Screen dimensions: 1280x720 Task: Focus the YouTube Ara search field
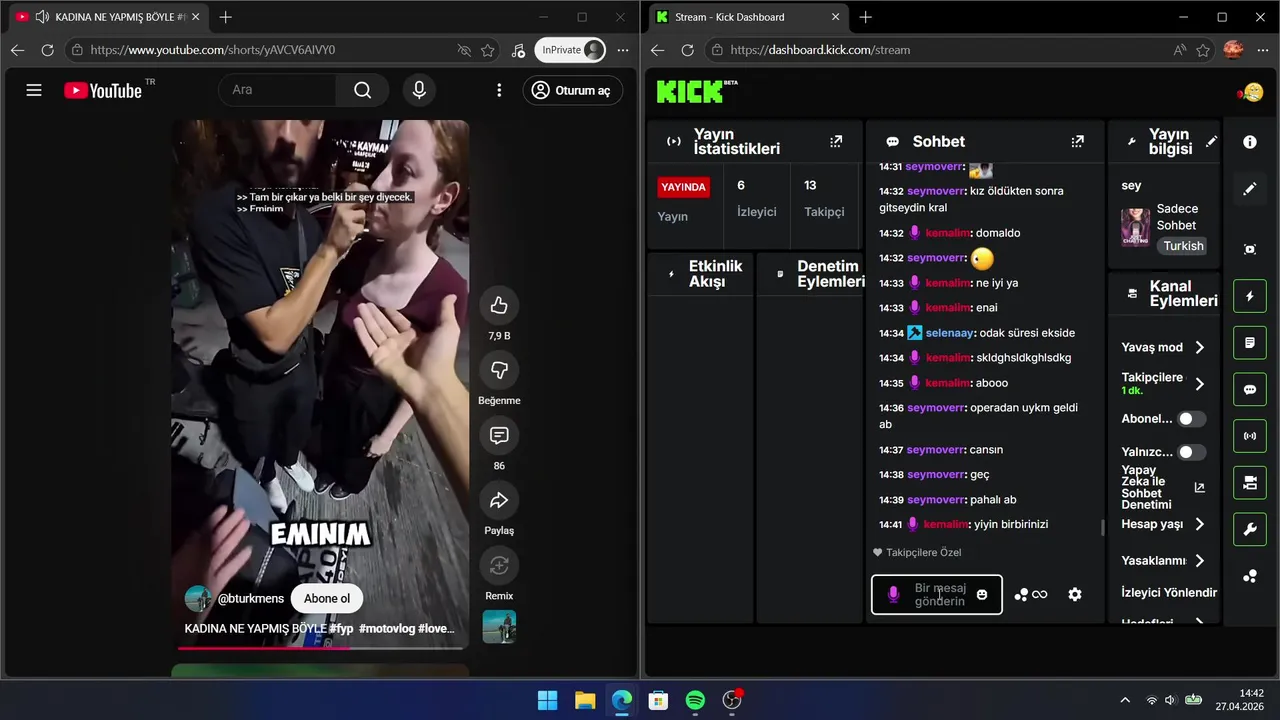point(277,90)
